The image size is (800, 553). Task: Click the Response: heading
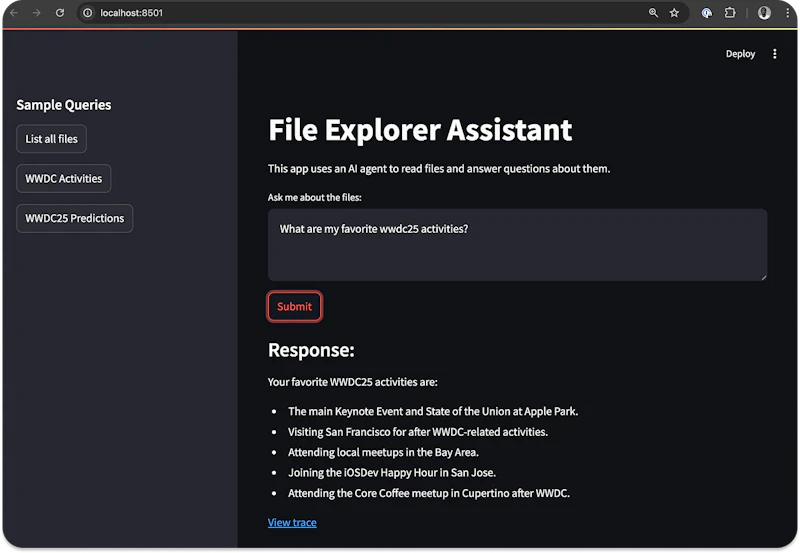(x=311, y=350)
